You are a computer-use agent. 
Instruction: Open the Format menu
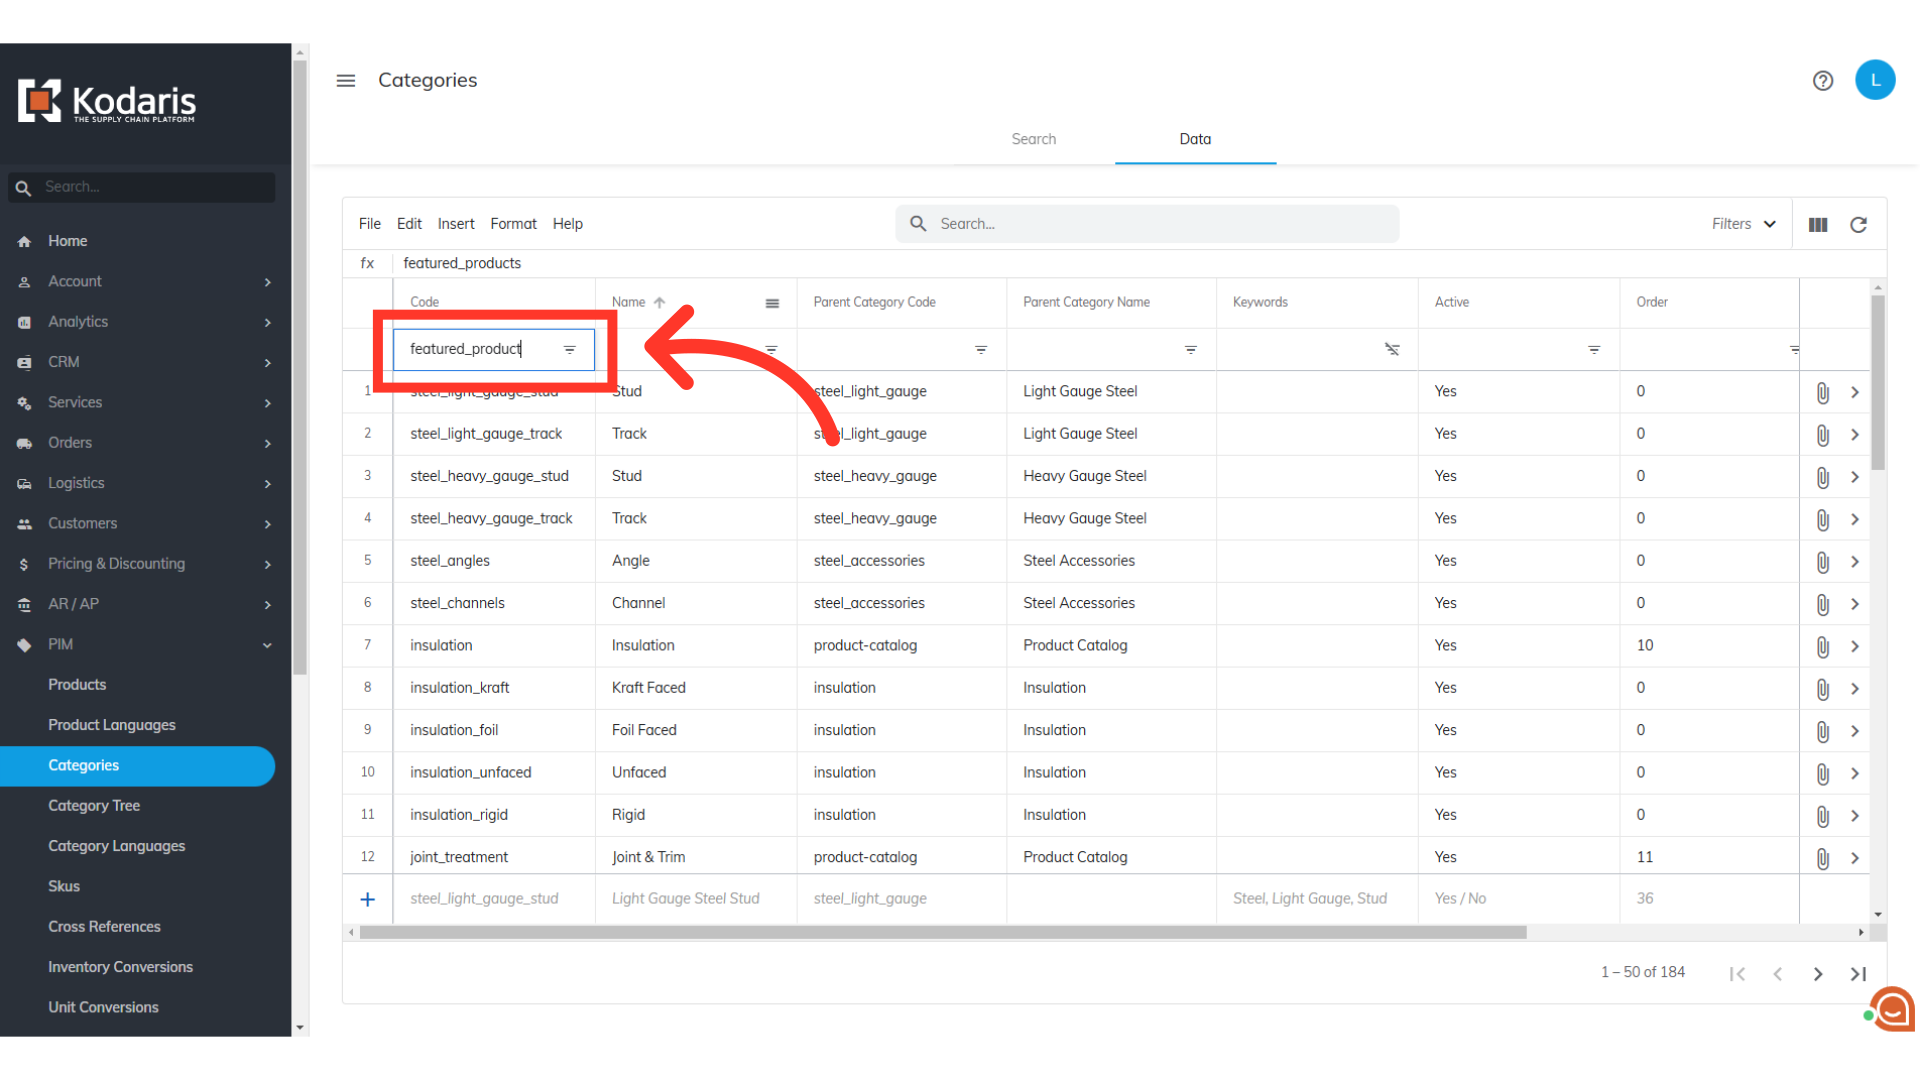click(x=513, y=224)
